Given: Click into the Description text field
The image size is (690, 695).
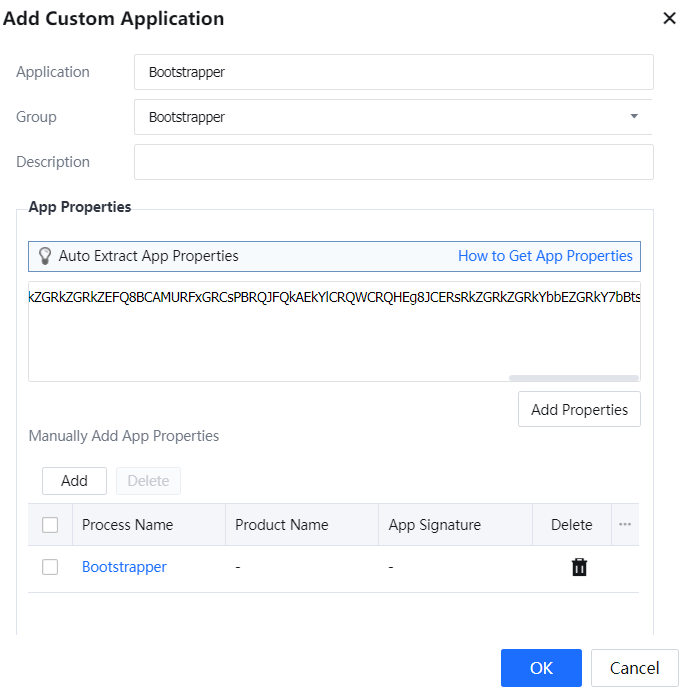Looking at the screenshot, I should 393,162.
